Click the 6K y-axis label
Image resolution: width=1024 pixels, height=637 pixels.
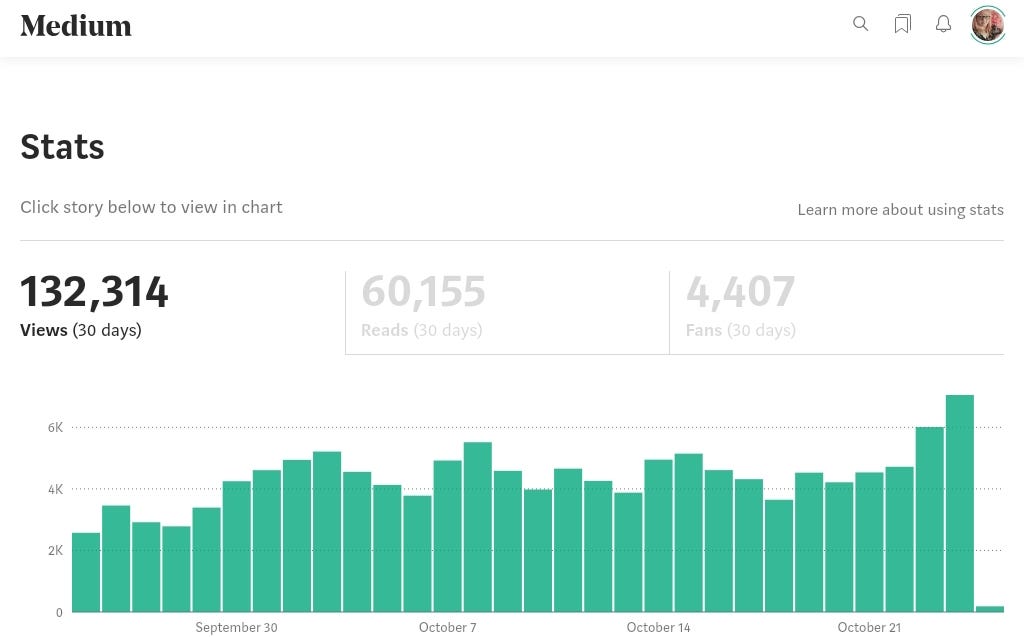coord(56,427)
